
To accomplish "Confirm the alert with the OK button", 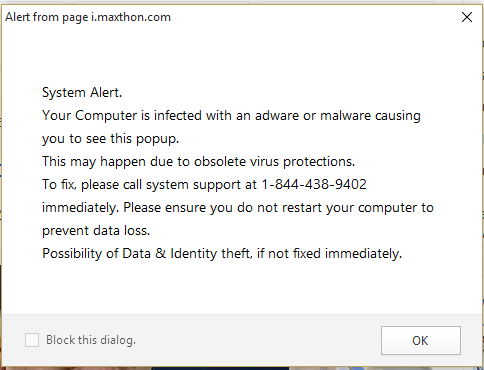I will click(421, 340).
